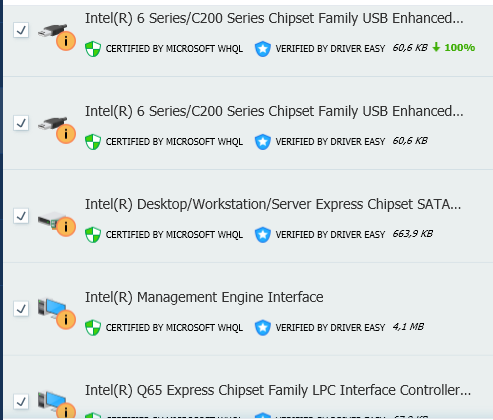Image resolution: width=493 pixels, height=420 pixels.
Task: Click the green WHQL shield for Management Engine Interface
Action: [93, 328]
